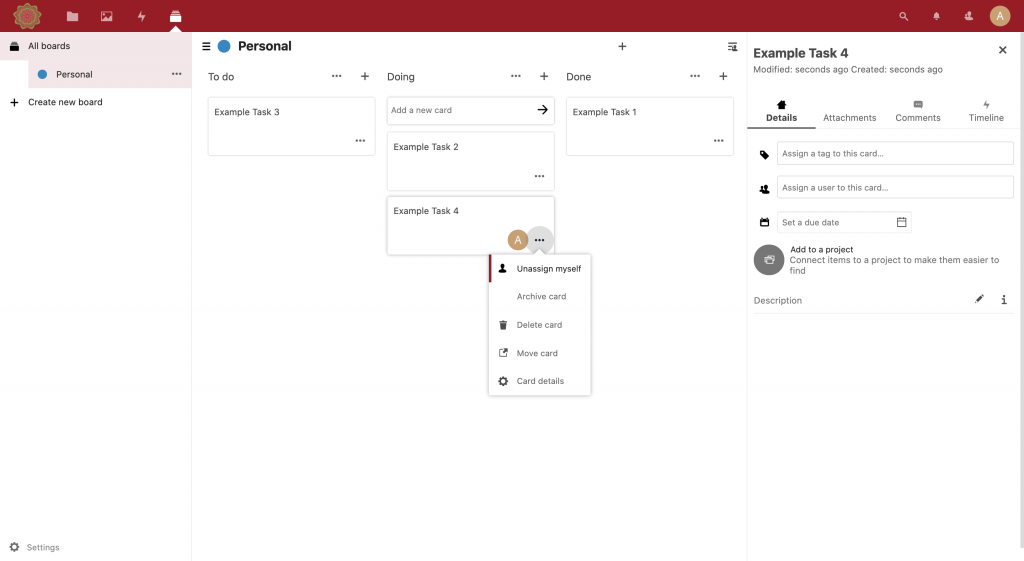
Task: Open the board filter view options icon
Action: pos(732,46)
